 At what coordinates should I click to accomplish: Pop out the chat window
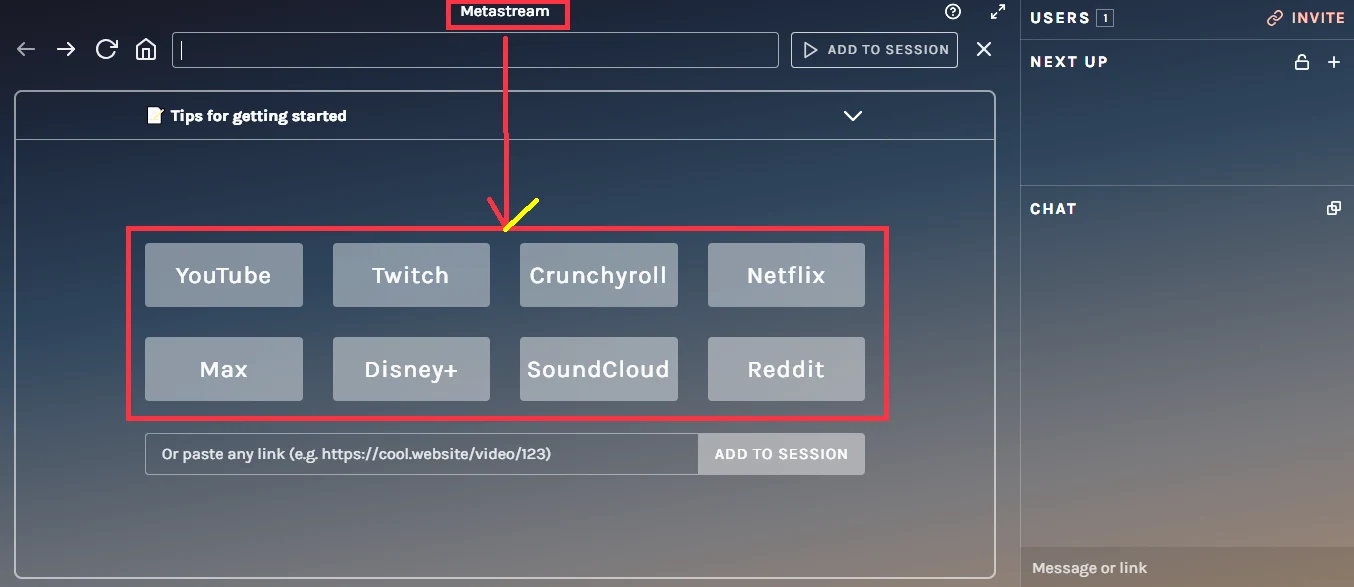click(x=1333, y=209)
